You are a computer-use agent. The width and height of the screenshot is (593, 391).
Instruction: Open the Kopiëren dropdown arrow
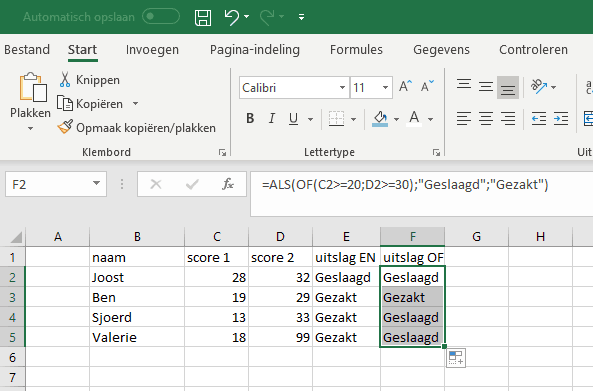135,103
